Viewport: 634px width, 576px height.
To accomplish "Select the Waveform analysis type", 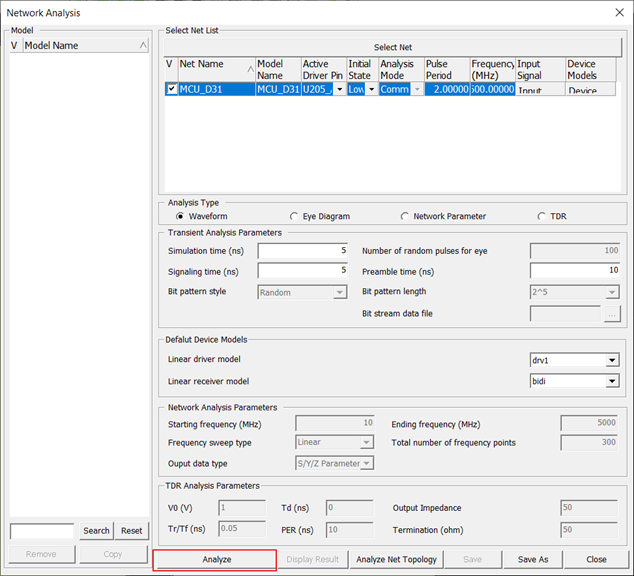I will tap(181, 216).
